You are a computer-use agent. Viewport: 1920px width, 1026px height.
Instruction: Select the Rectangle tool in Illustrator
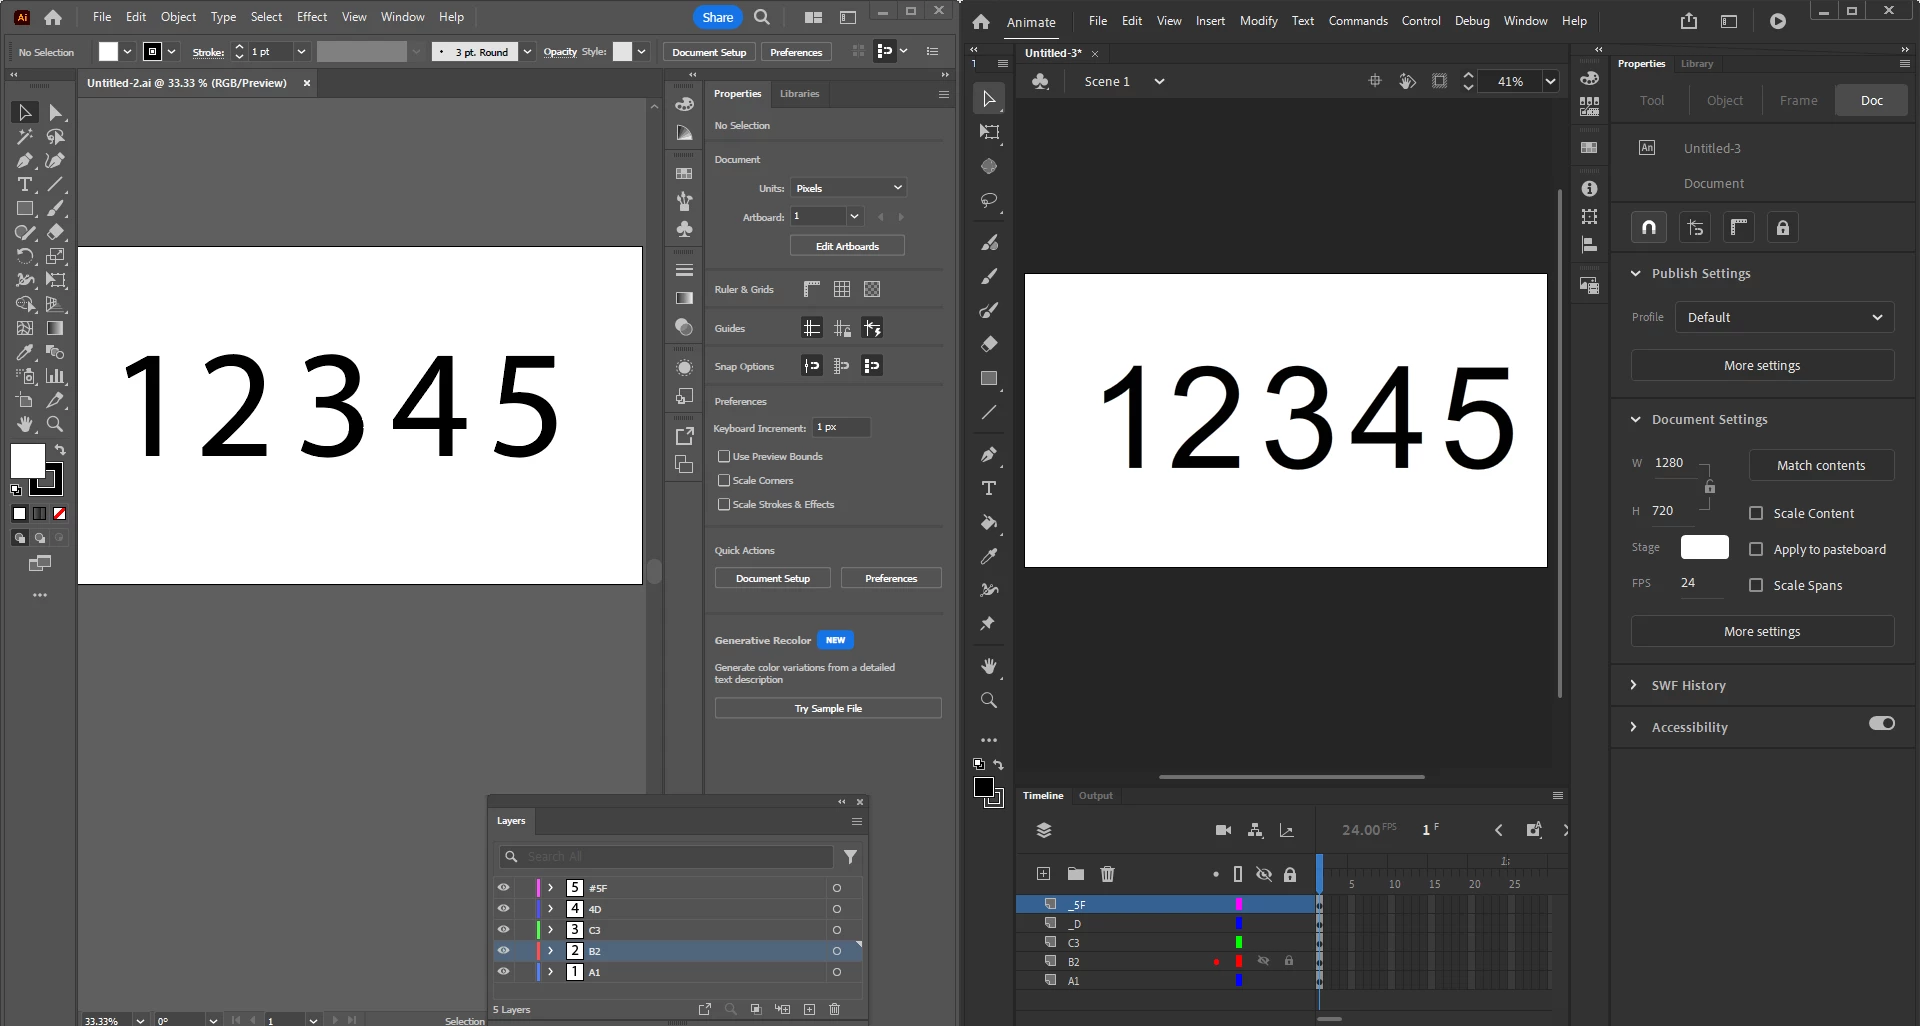point(25,209)
